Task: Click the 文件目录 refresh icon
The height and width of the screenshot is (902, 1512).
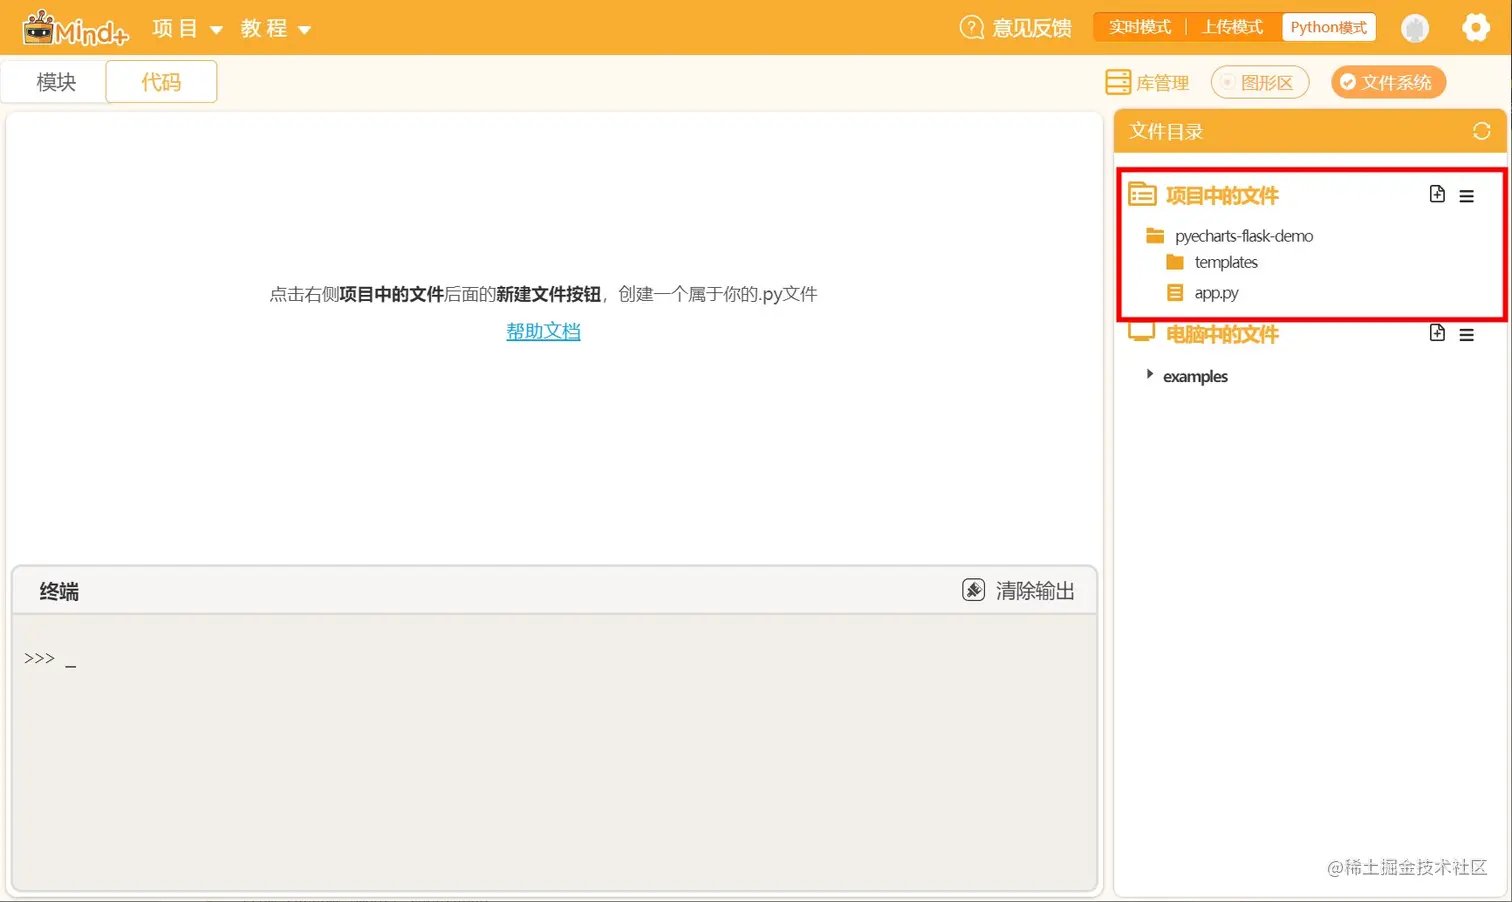Action: [x=1481, y=131]
